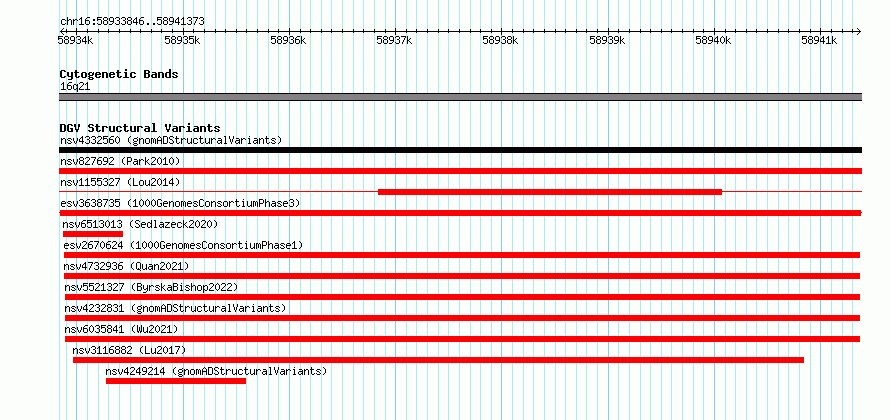Click the red nsv6035841 variant bar
Screen dimensions: 890x420
point(463,339)
